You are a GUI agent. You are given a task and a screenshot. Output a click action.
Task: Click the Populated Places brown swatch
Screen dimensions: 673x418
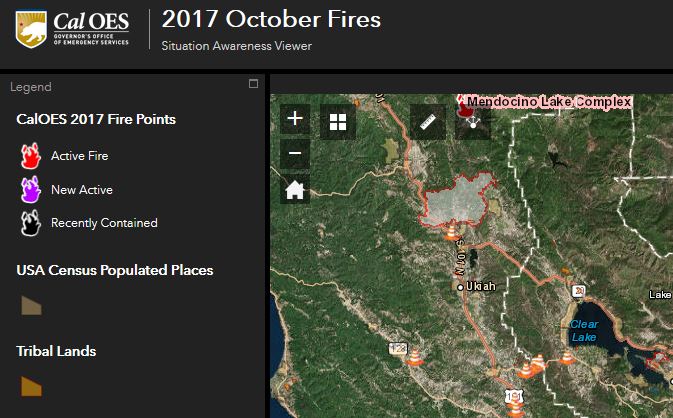coord(31,306)
